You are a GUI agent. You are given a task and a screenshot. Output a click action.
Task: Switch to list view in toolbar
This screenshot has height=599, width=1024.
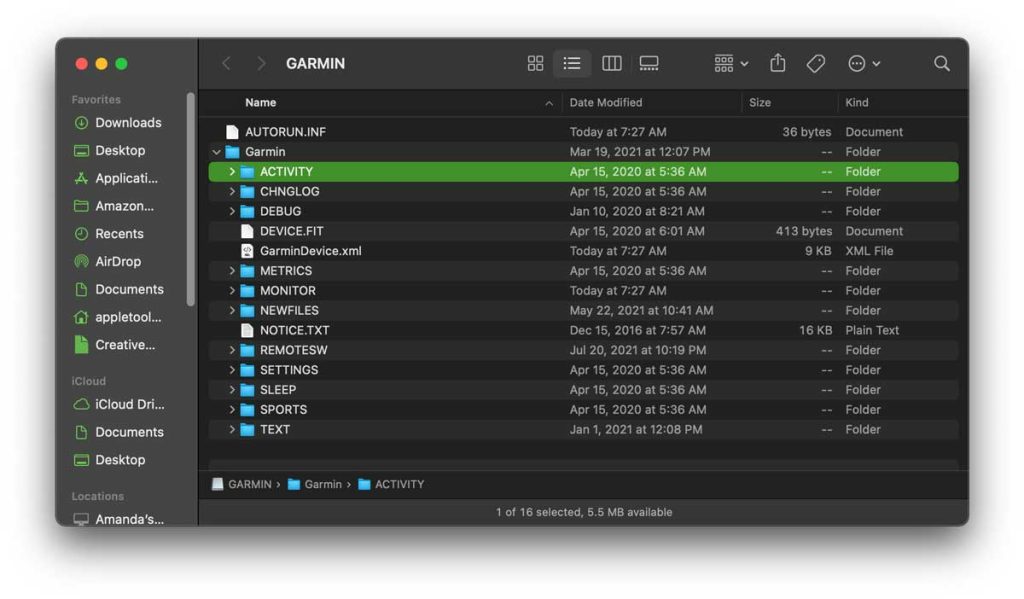[572, 63]
